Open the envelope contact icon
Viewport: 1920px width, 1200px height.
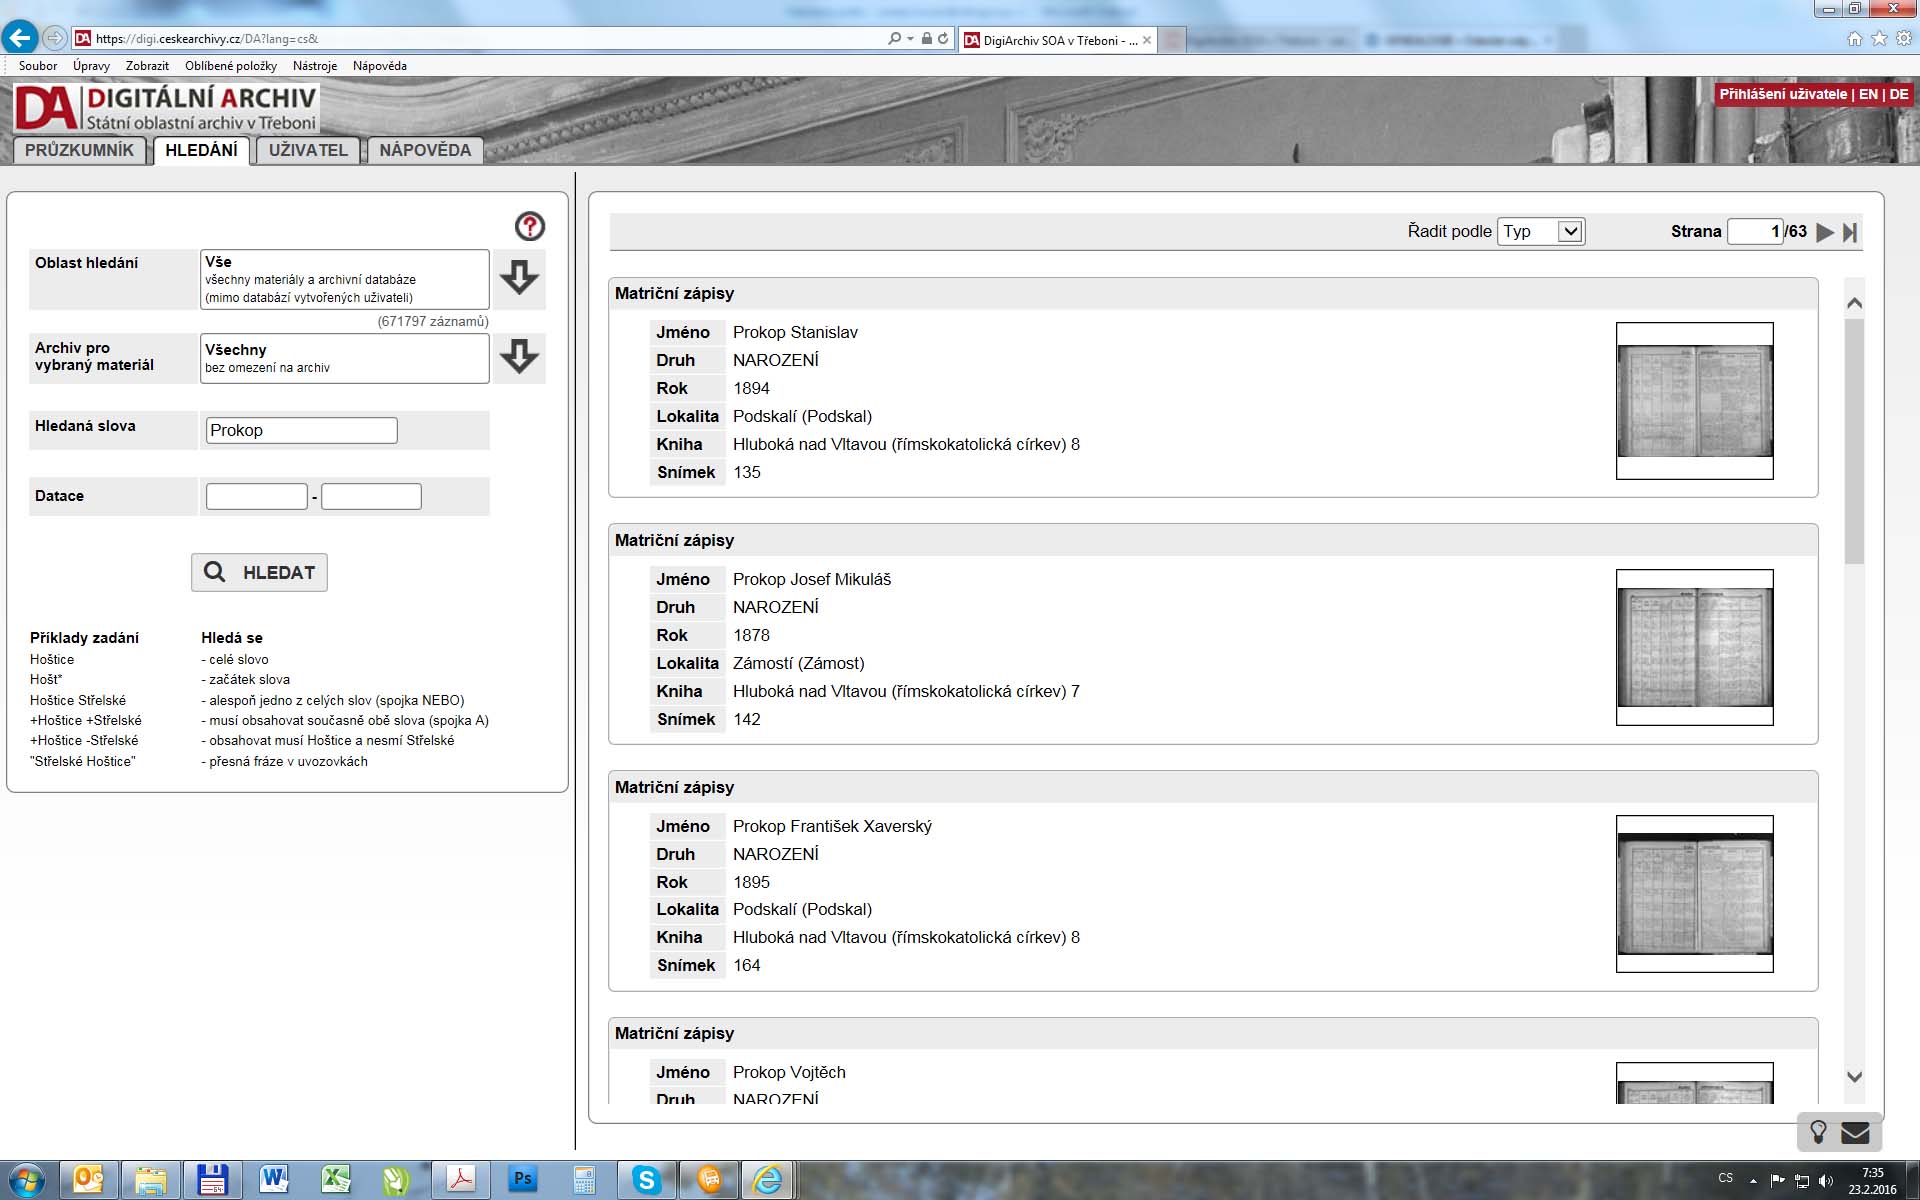point(1856,1132)
